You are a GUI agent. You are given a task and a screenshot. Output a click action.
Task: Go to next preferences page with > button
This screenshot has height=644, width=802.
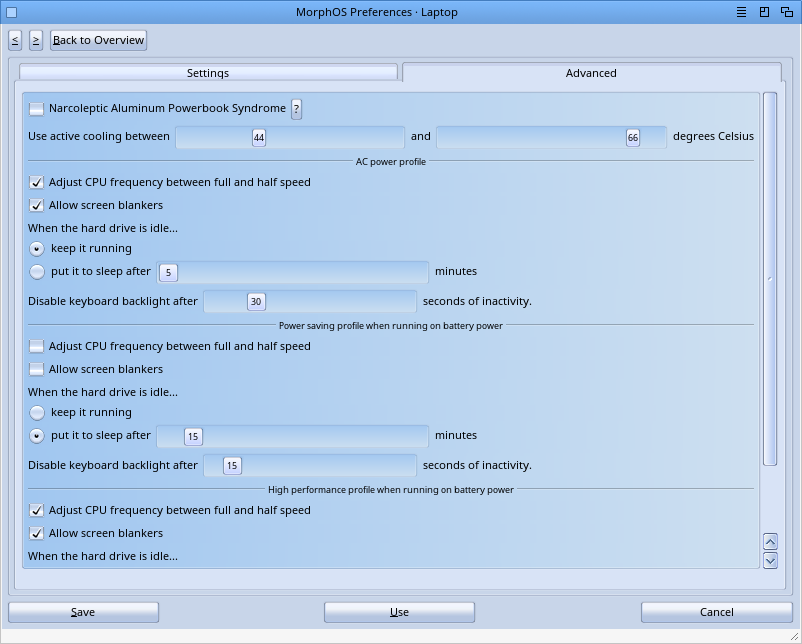[x=36, y=40]
